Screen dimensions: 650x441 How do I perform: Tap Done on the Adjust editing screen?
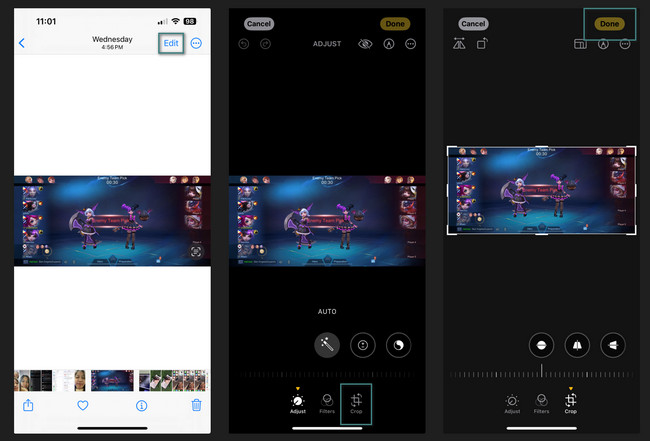coord(395,24)
